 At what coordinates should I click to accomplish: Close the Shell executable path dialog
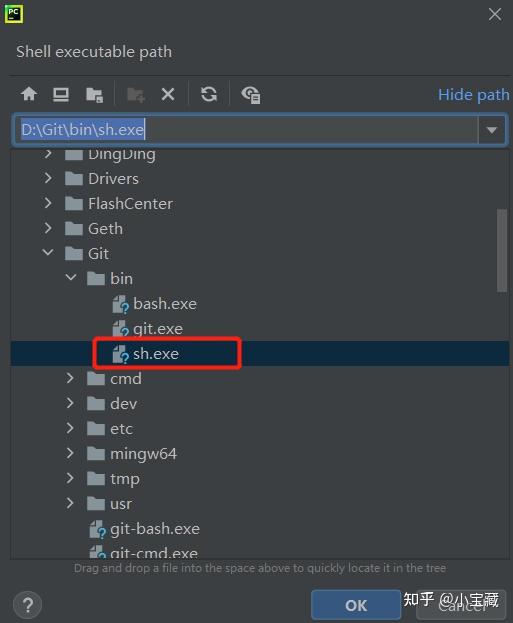pos(495,14)
